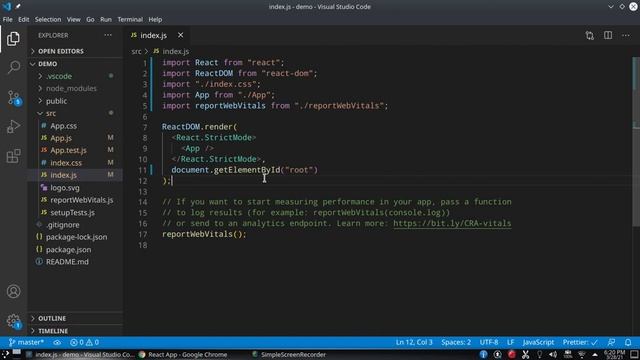Click Ln 12, Col 3 in status bar

pyautogui.click(x=414, y=342)
